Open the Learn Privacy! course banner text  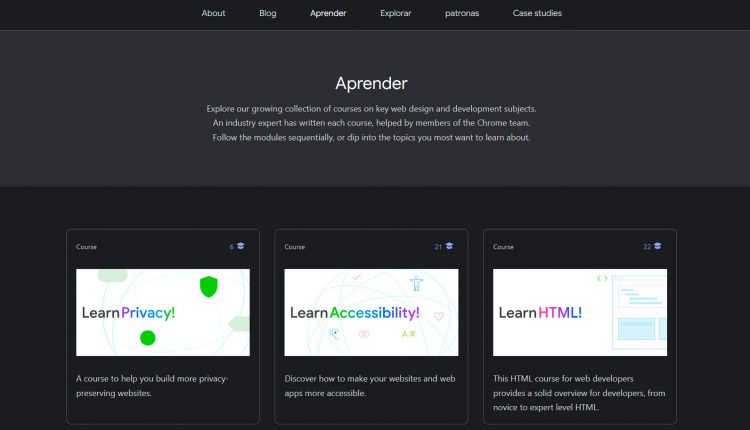point(128,313)
